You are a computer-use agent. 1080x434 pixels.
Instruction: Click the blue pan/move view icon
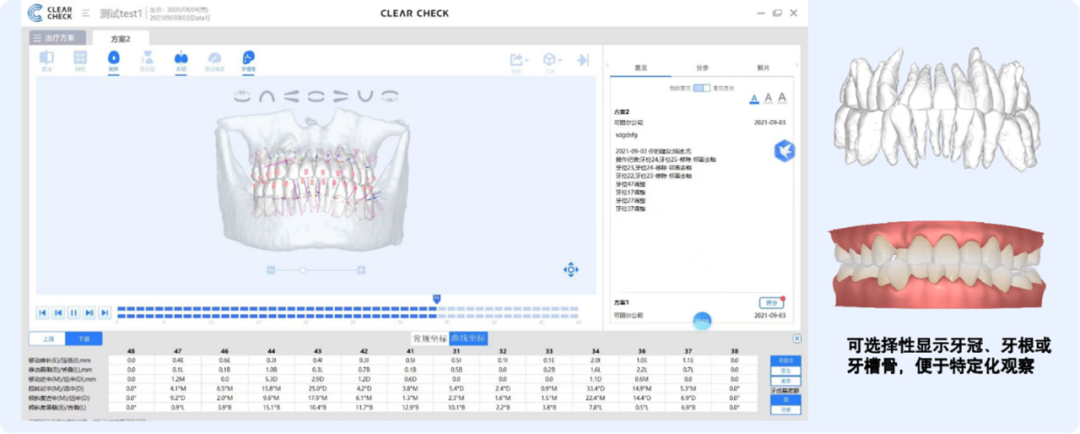[571, 270]
